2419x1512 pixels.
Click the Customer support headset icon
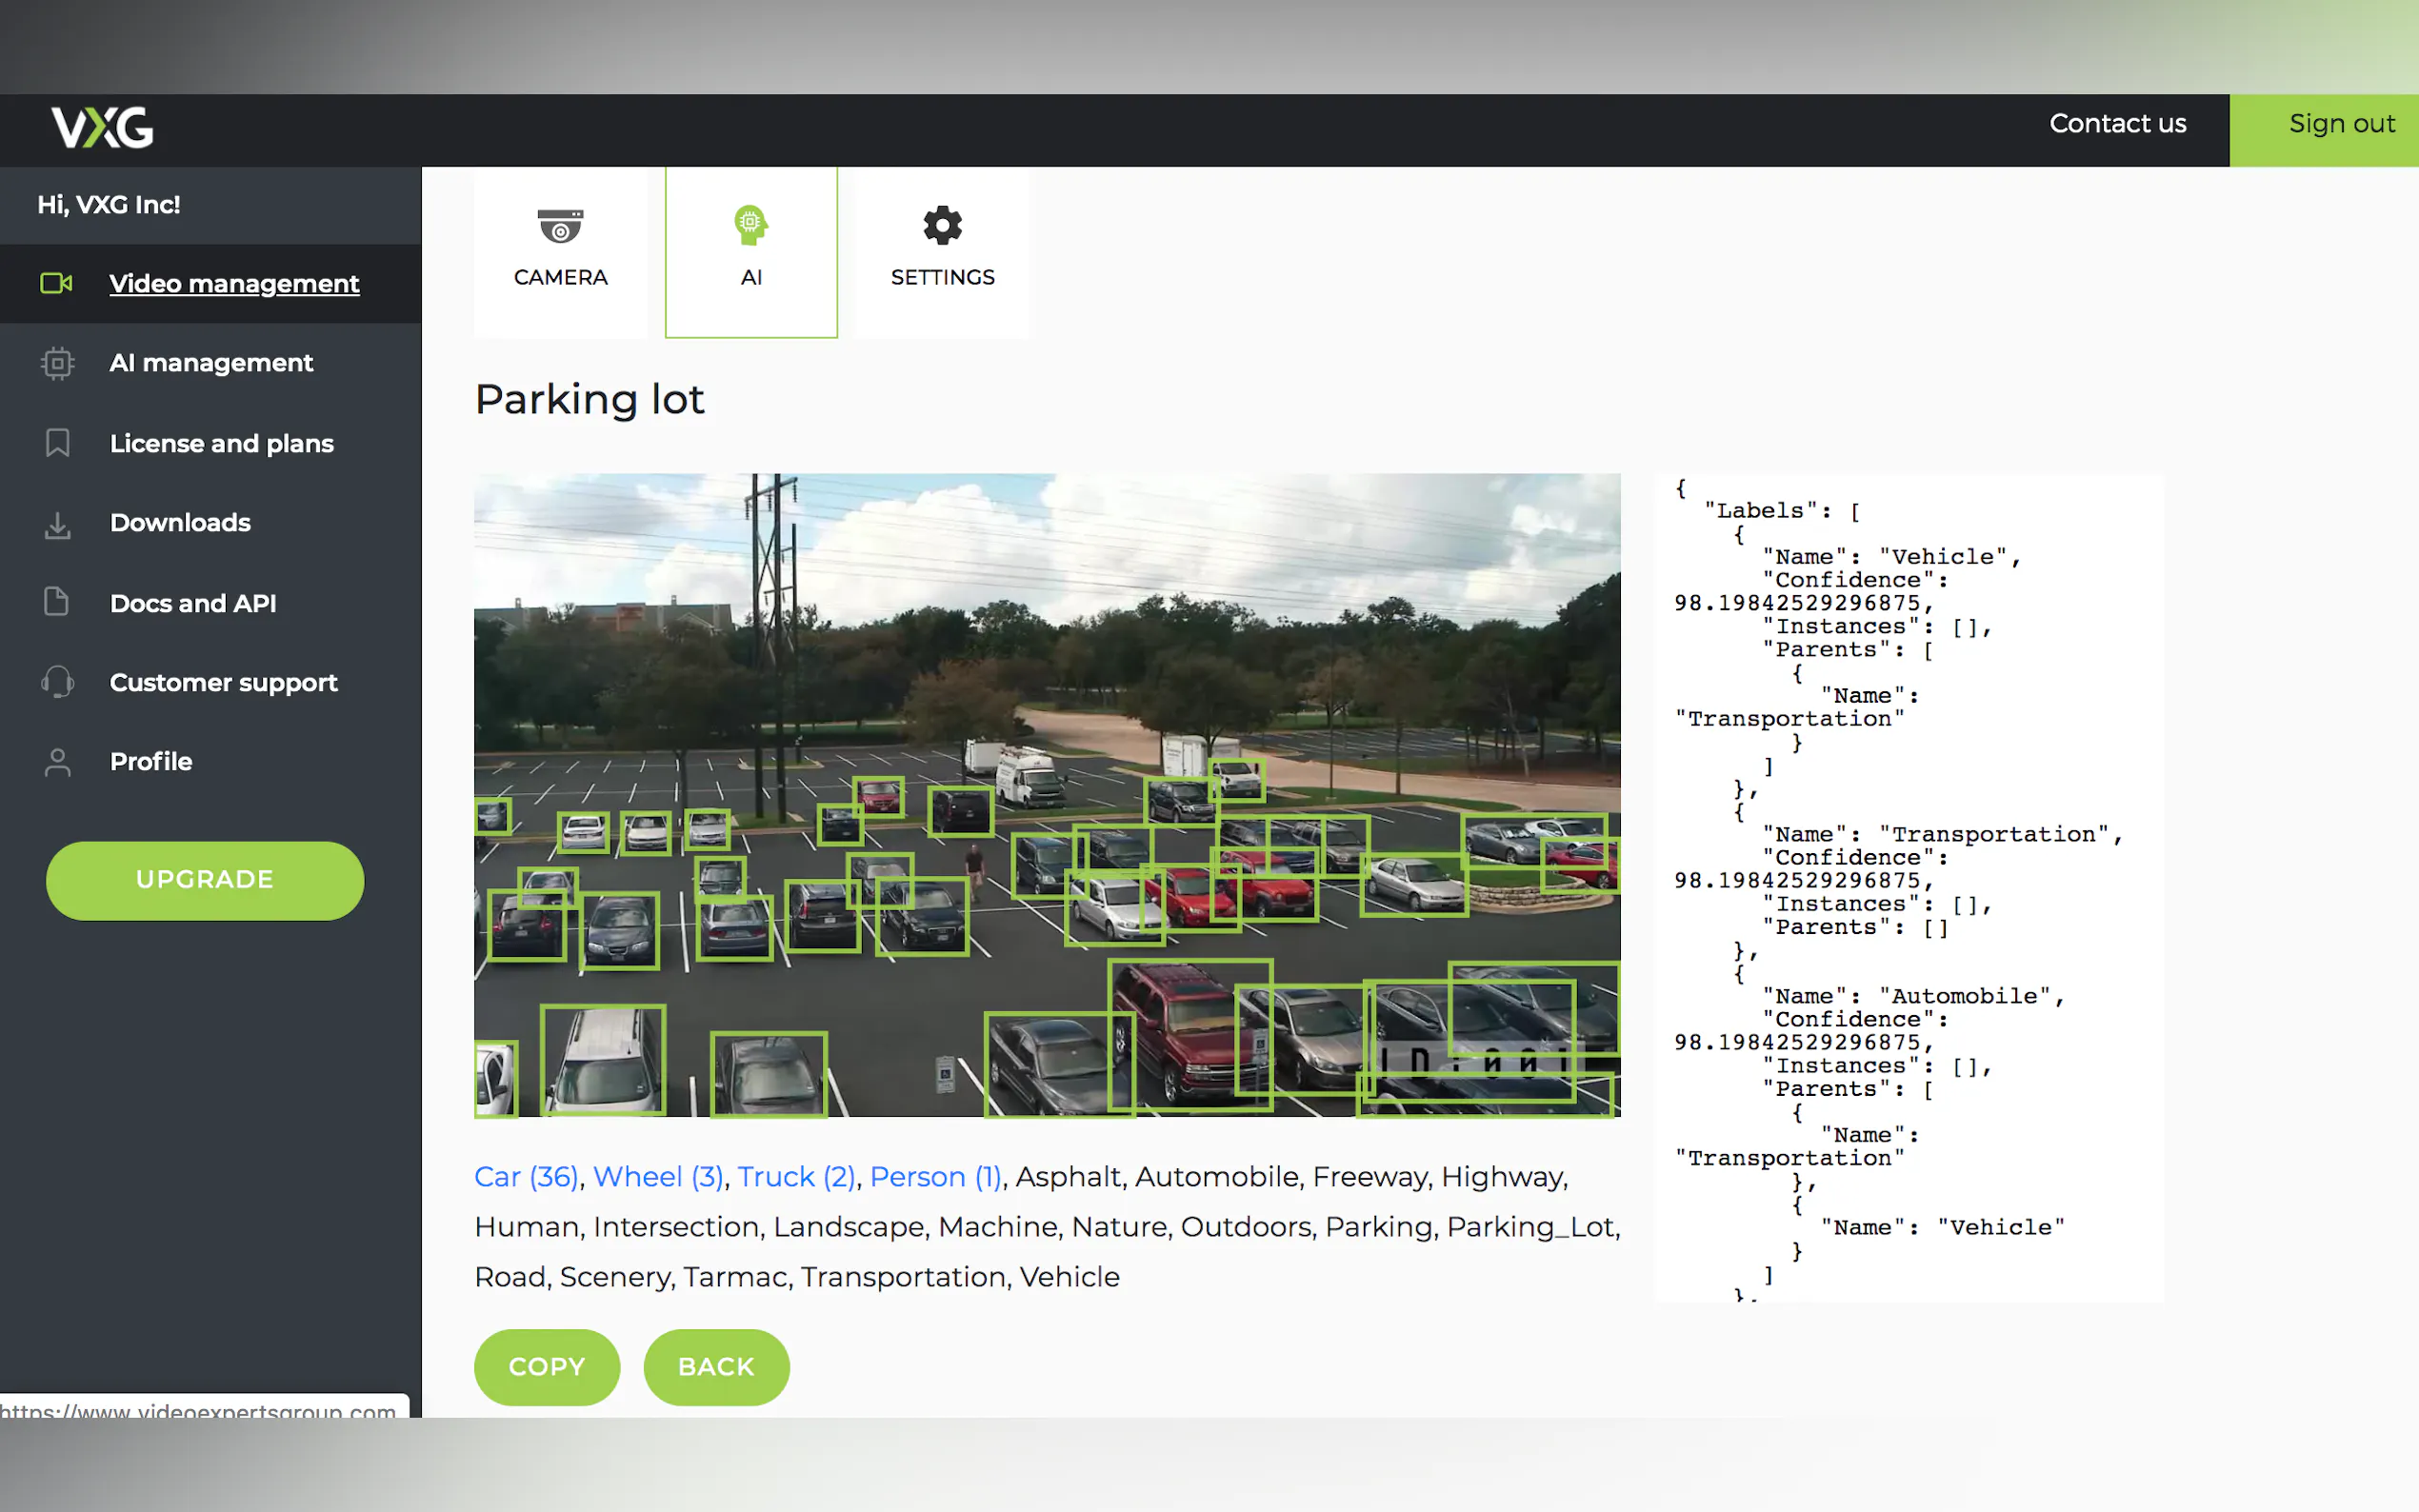point(57,682)
